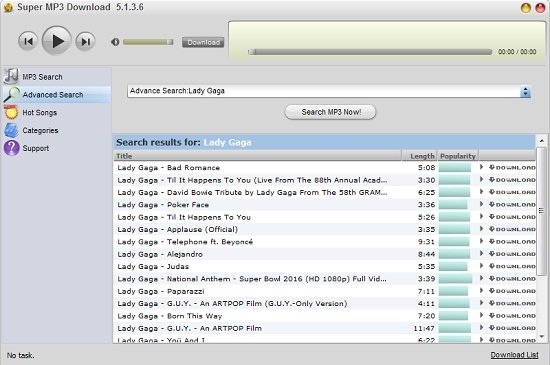550x365 pixels.
Task: Mute using the speaker icon
Action: tap(115, 42)
